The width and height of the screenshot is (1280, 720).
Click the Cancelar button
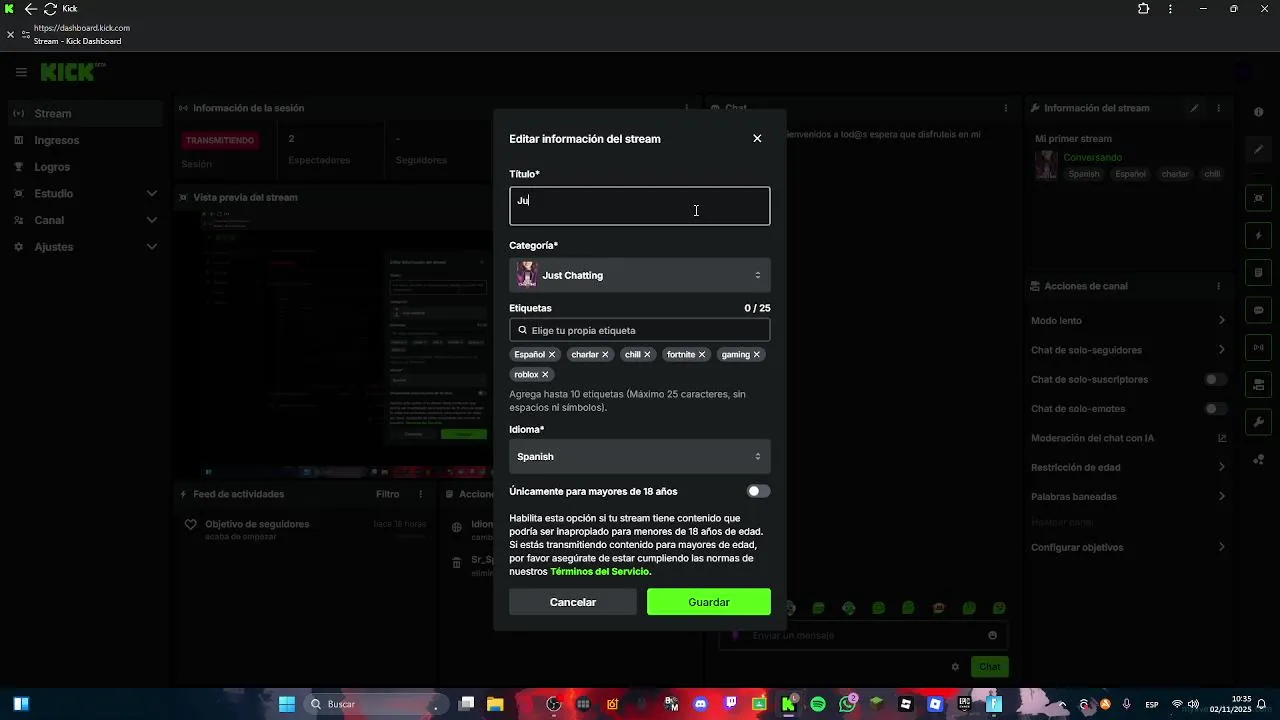tap(573, 602)
